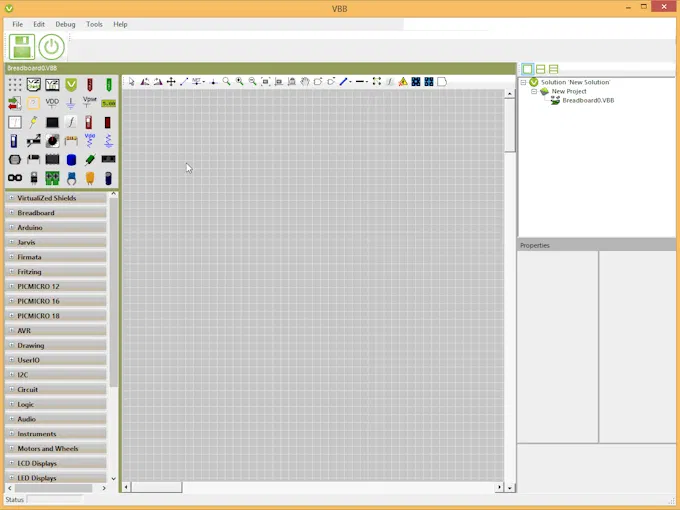The width and height of the screenshot is (680, 510).
Task: Expand the Breadboard category
Action: click(x=12, y=212)
